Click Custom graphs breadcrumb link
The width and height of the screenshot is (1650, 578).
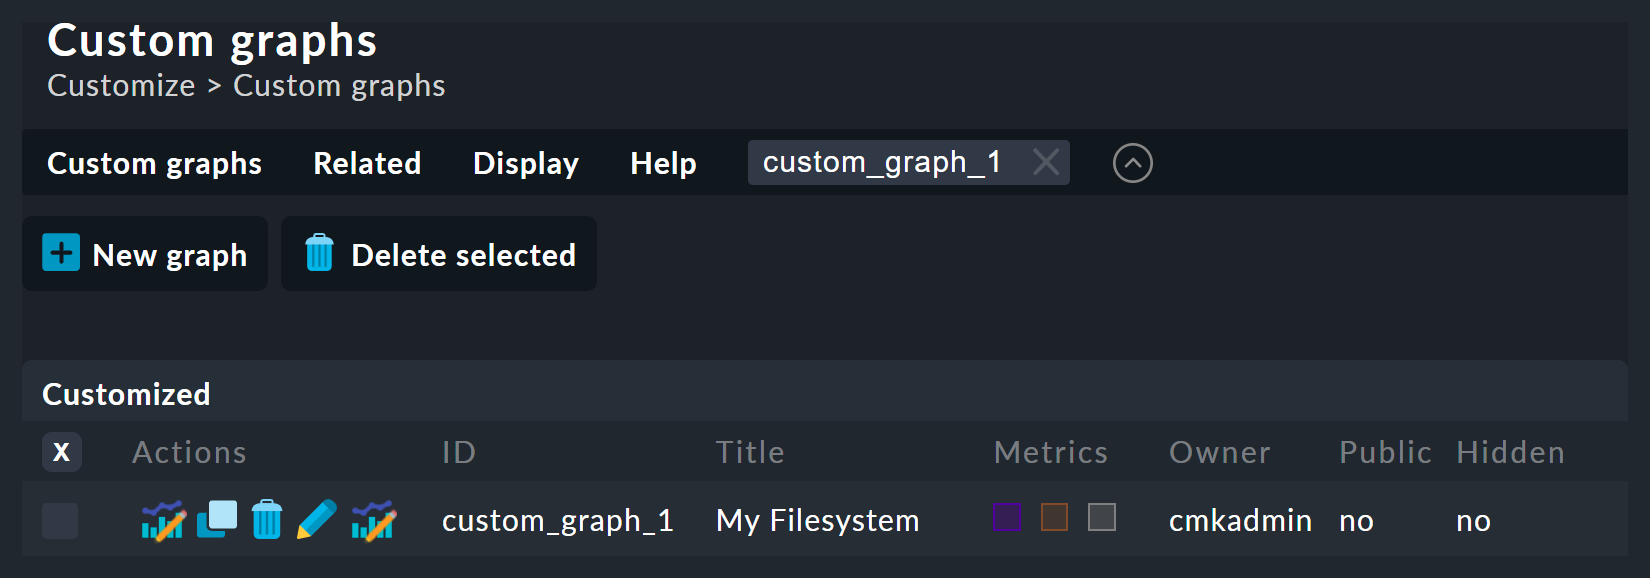click(339, 86)
